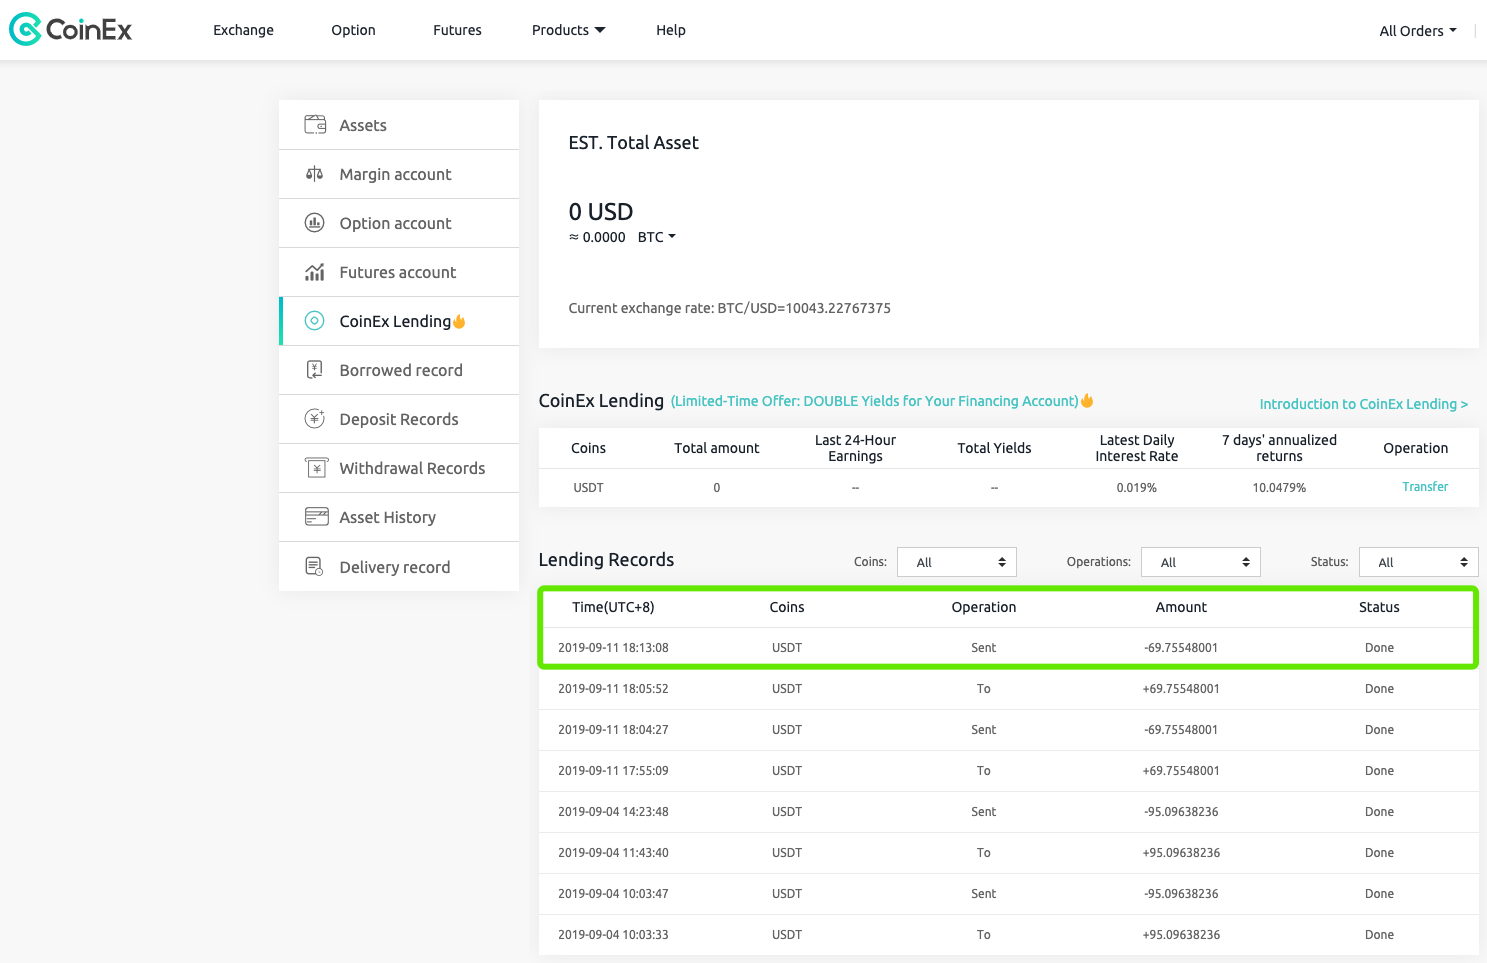Click the Time(UTC+8) column header
The width and height of the screenshot is (1487, 963).
pos(613,607)
